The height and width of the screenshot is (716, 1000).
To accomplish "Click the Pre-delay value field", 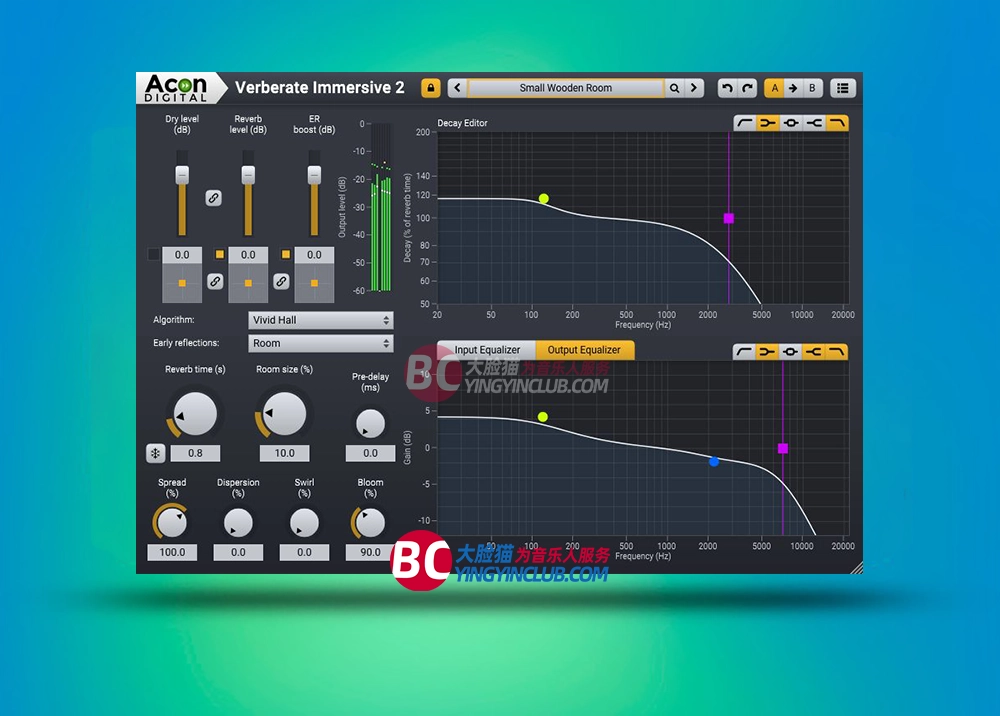I will click(x=371, y=453).
